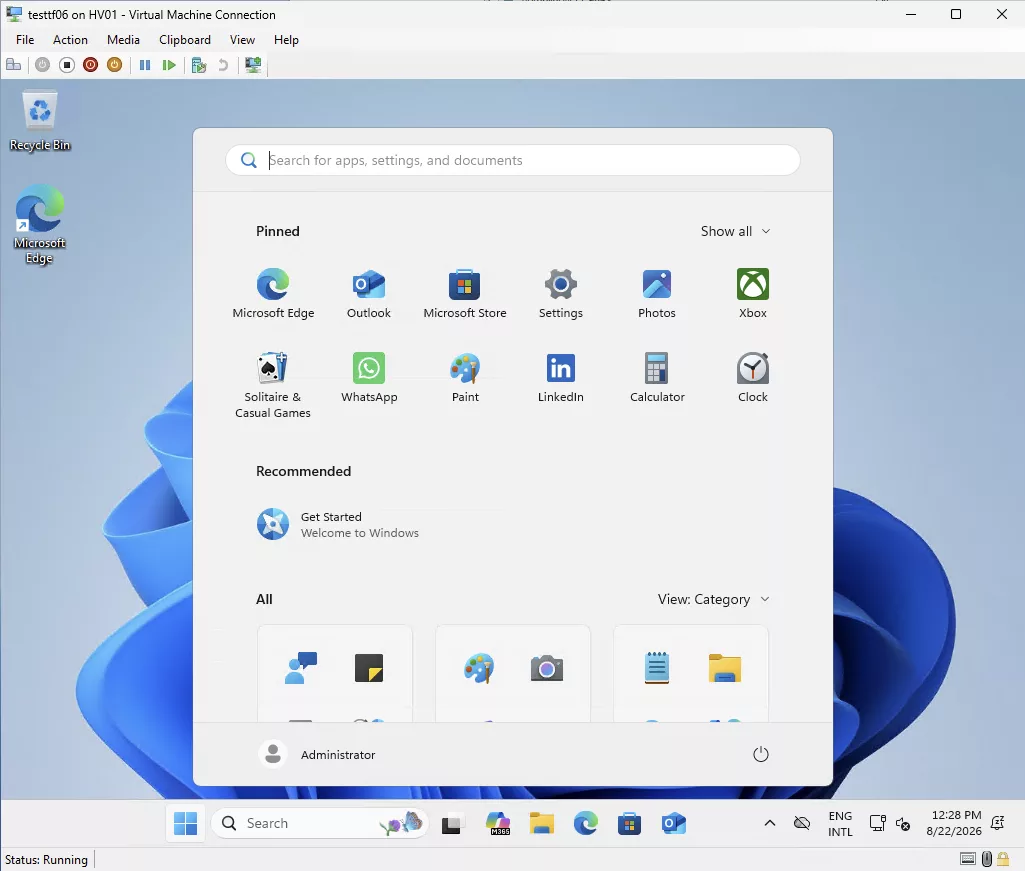Click the red Shut Down toolbar icon
The width and height of the screenshot is (1025, 871).
pos(90,65)
